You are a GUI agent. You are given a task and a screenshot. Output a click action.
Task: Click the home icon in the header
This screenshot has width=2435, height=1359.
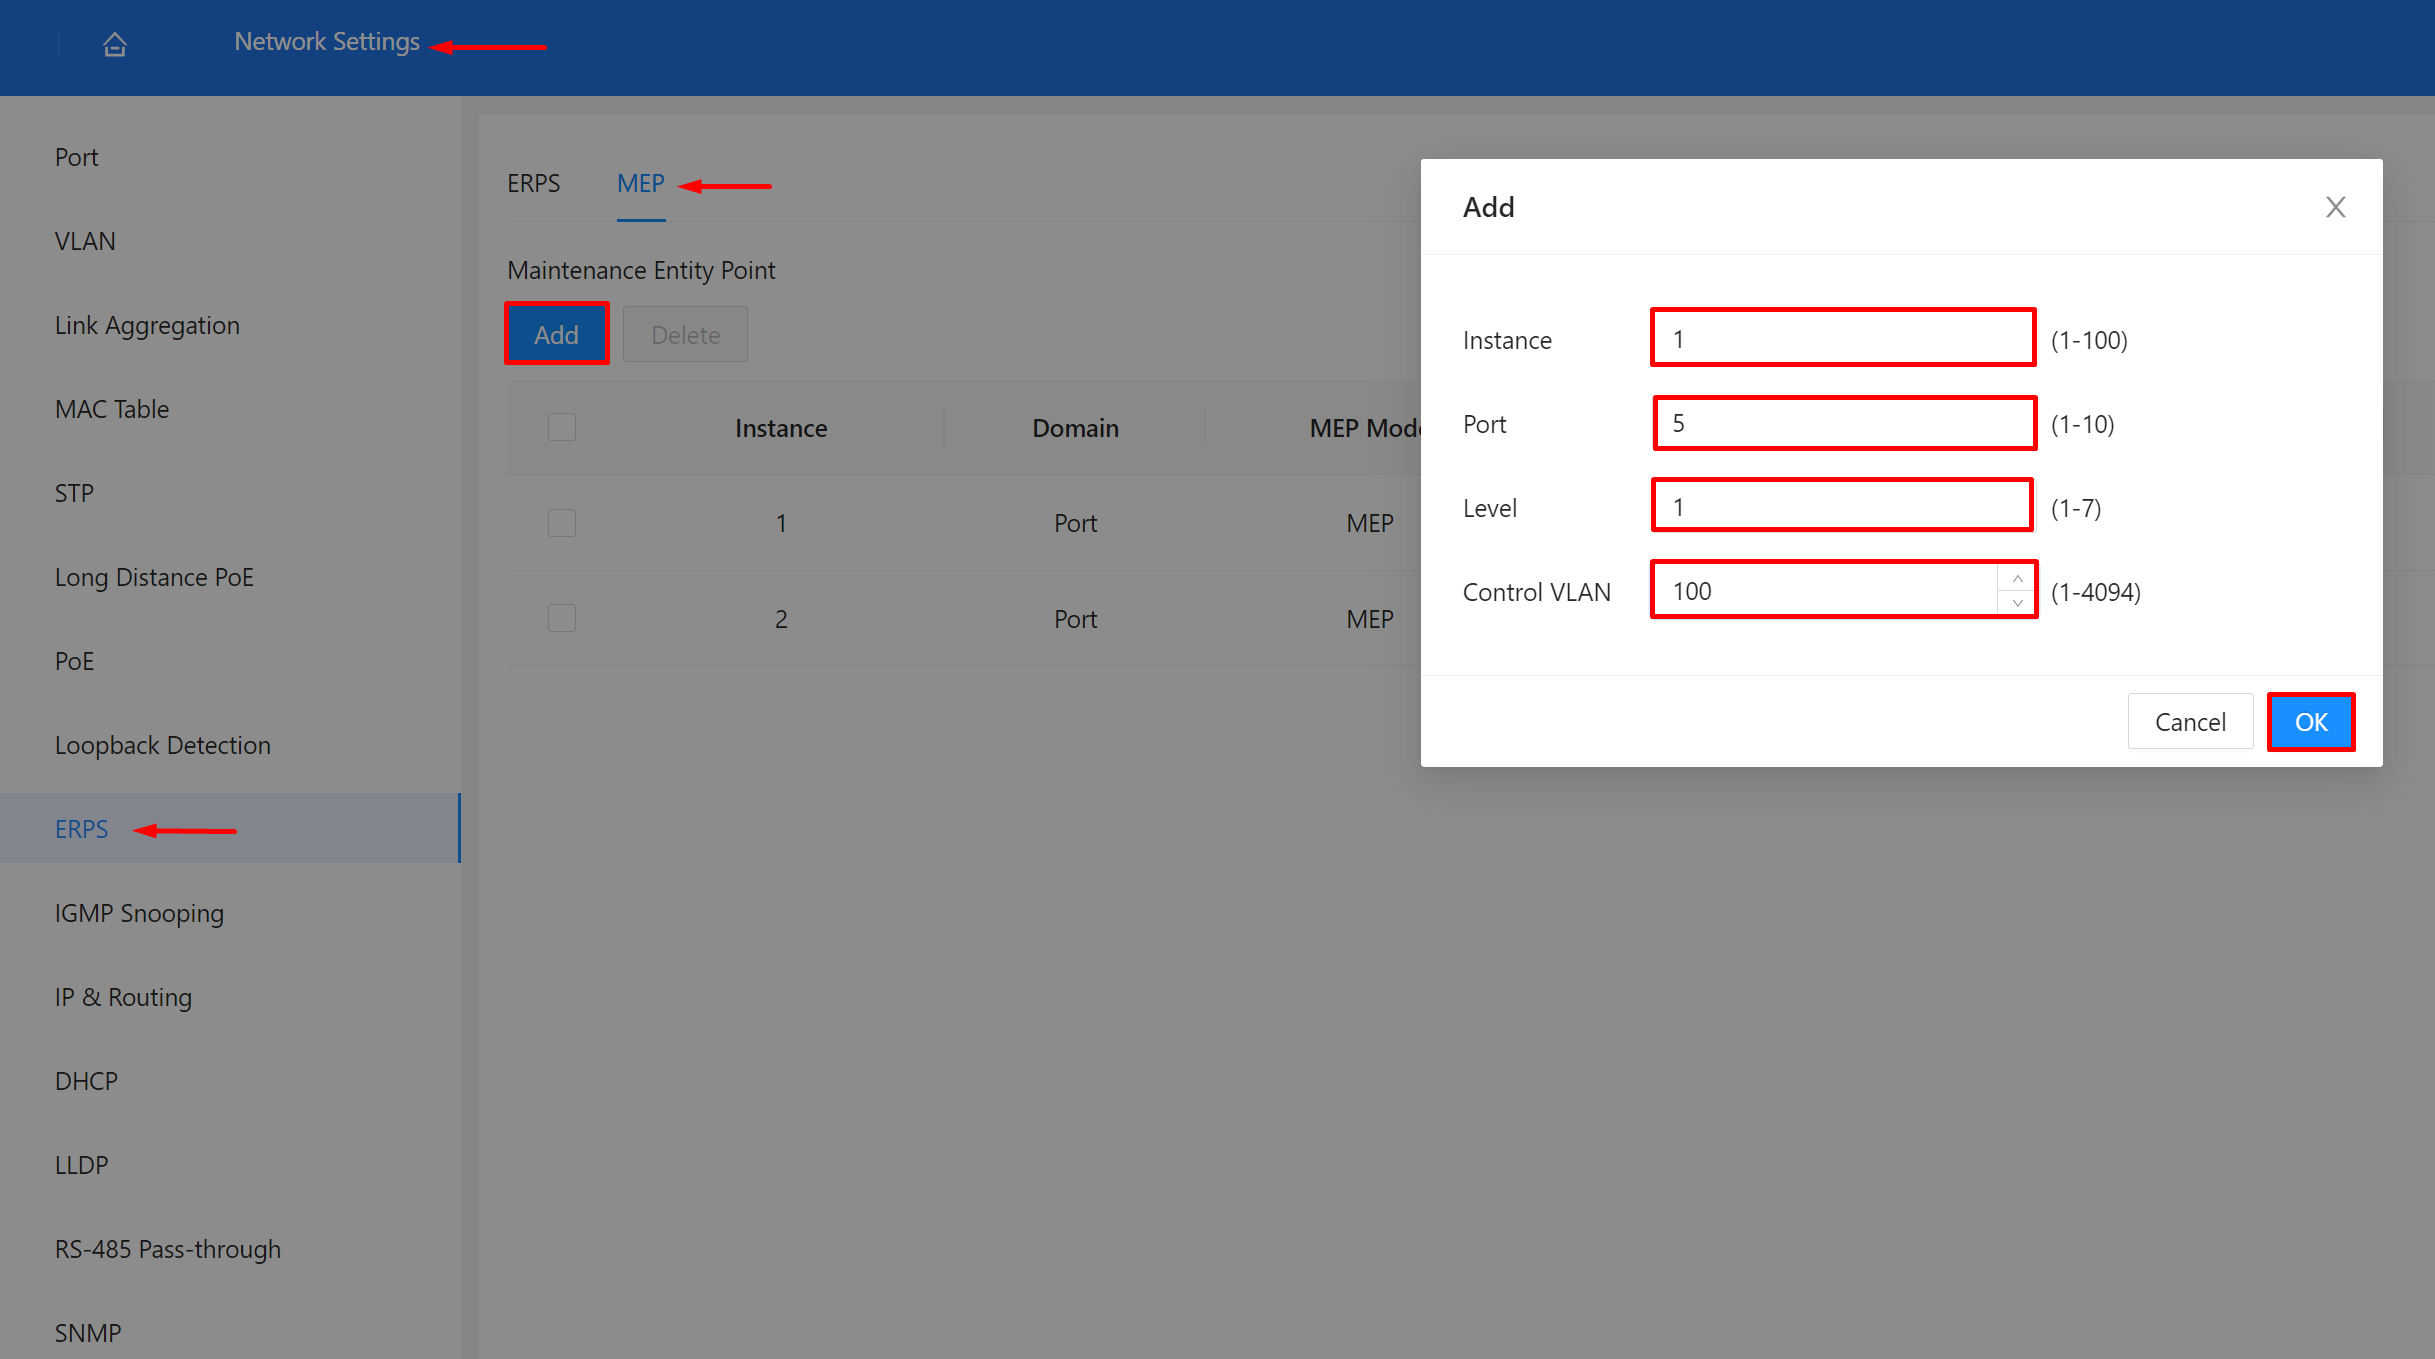click(x=114, y=44)
